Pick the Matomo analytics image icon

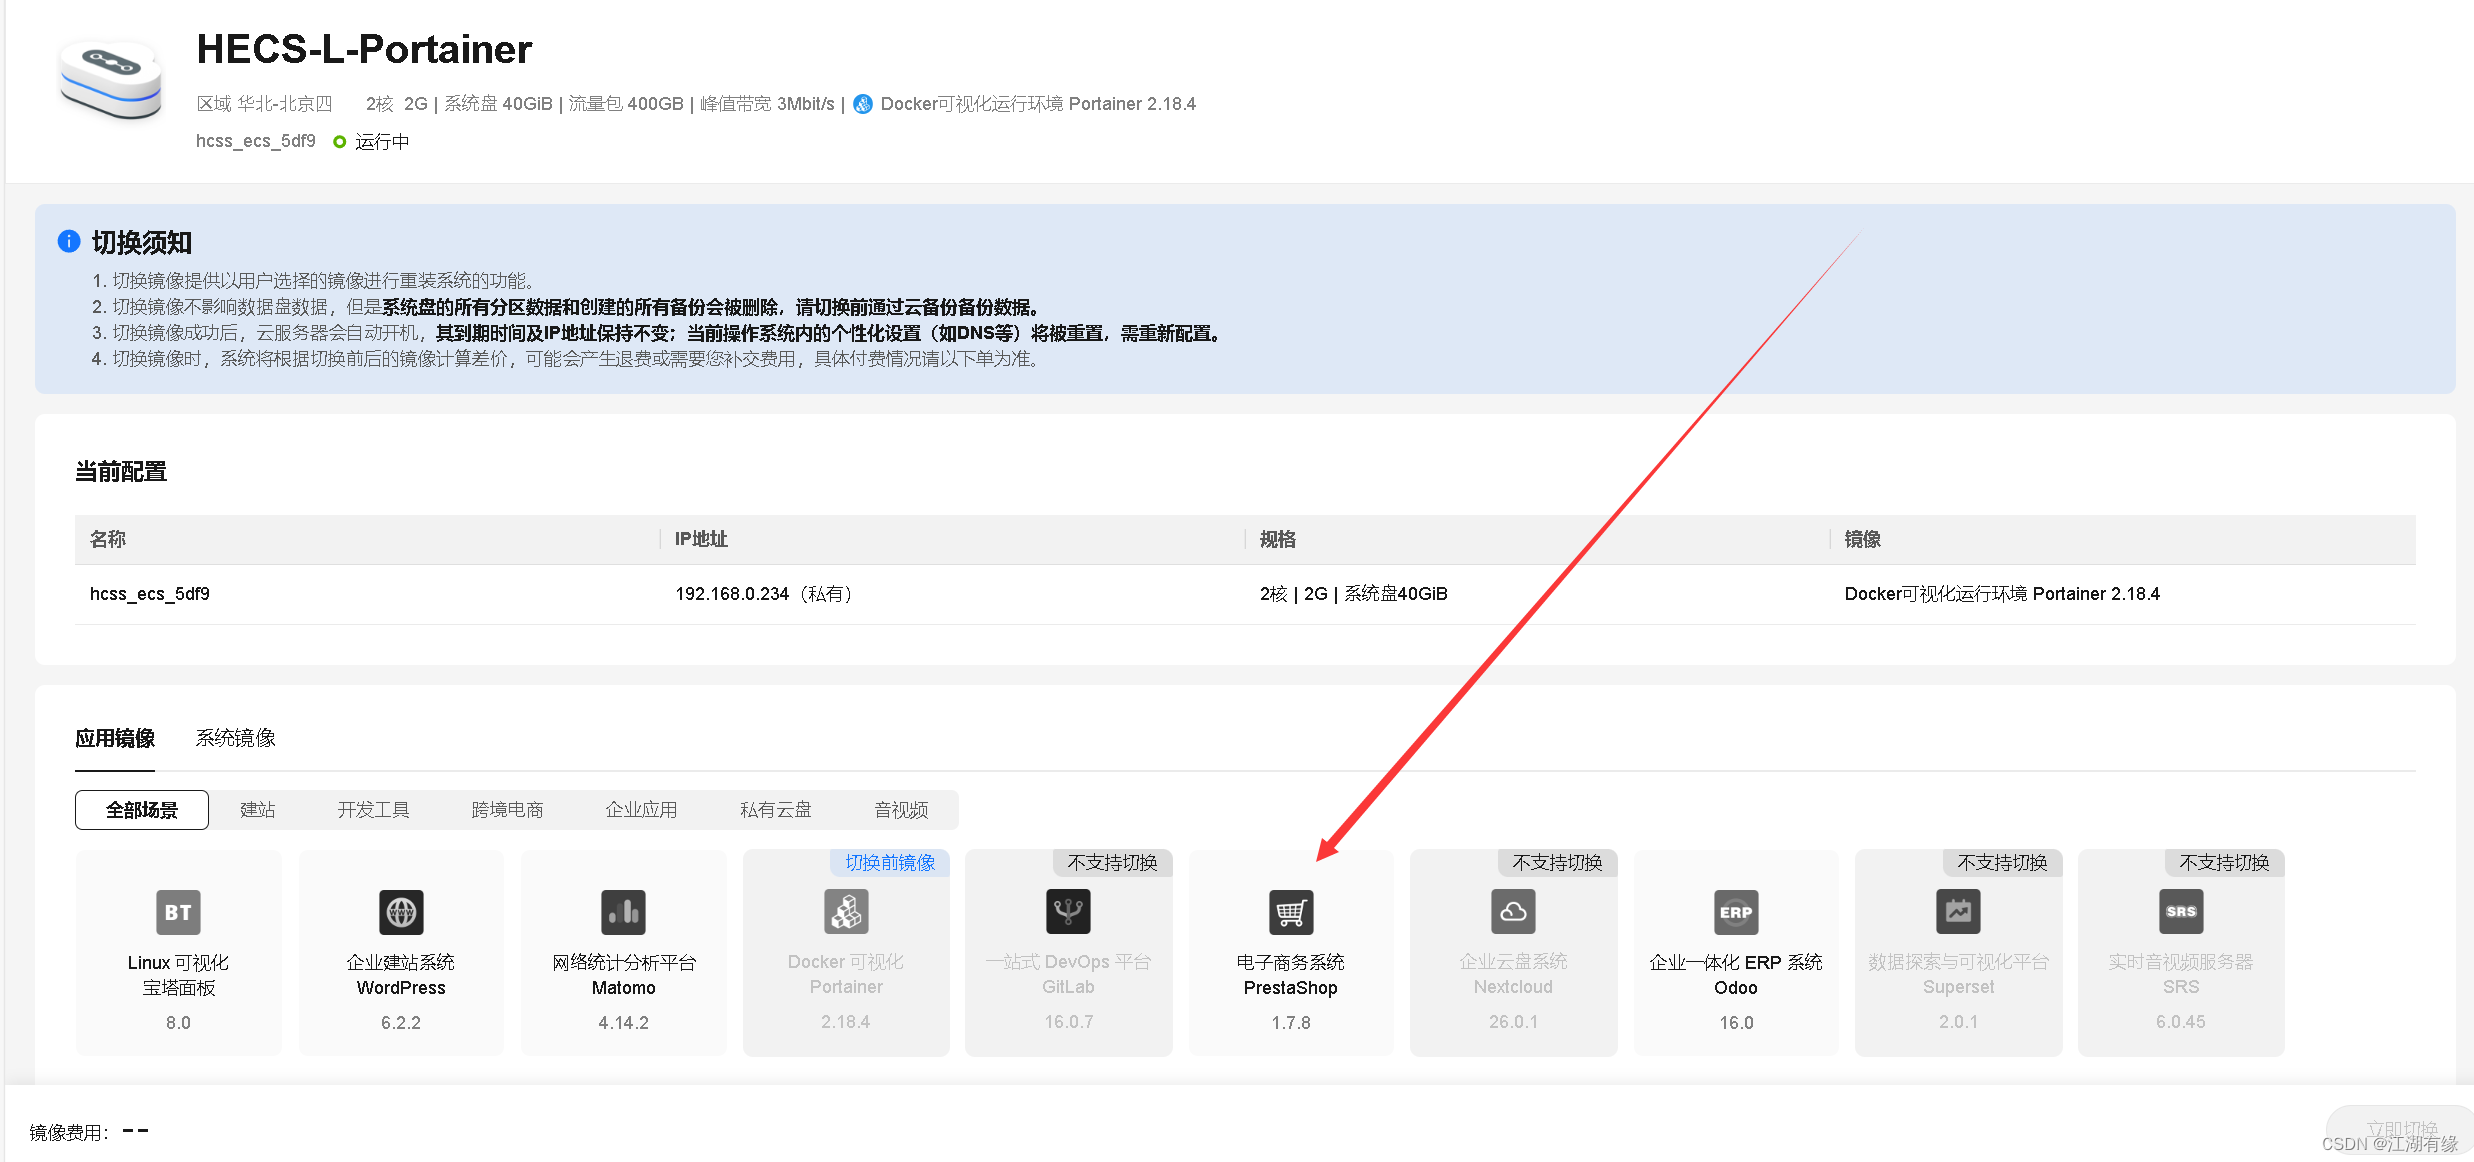pyautogui.click(x=623, y=912)
